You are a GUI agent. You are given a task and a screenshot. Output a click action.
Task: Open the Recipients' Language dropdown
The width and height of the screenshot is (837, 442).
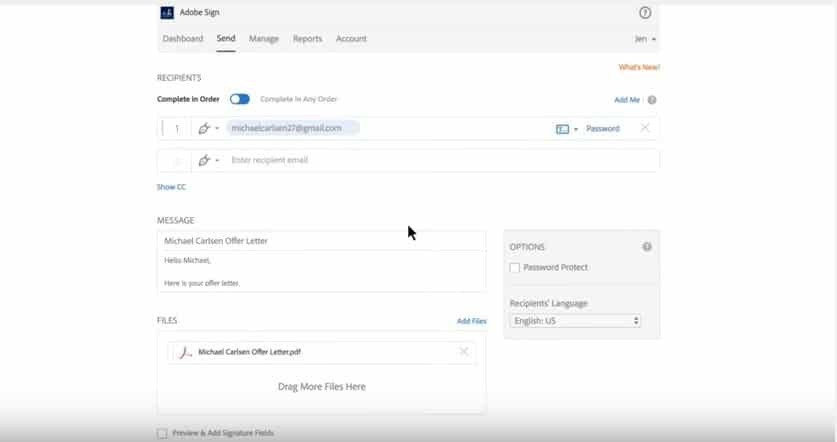pyautogui.click(x=575, y=321)
